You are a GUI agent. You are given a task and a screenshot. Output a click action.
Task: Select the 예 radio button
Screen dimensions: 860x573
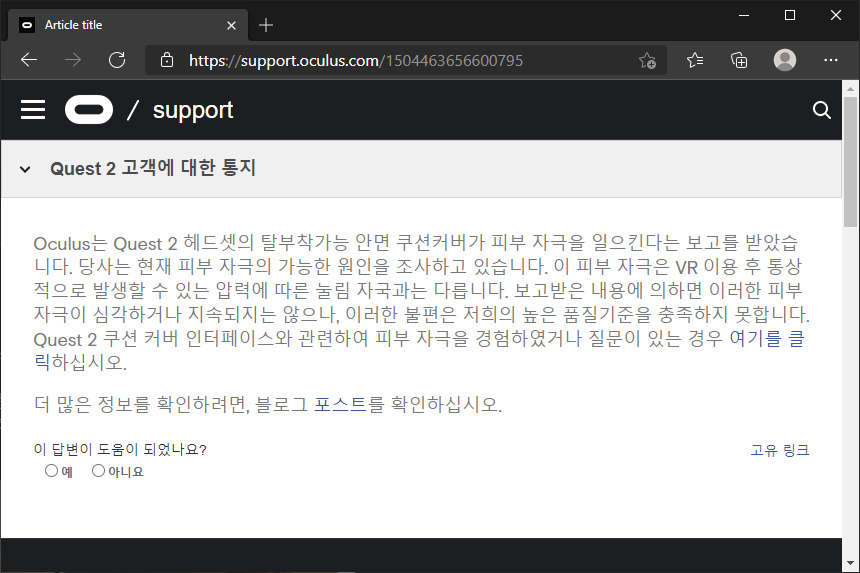click(52, 470)
